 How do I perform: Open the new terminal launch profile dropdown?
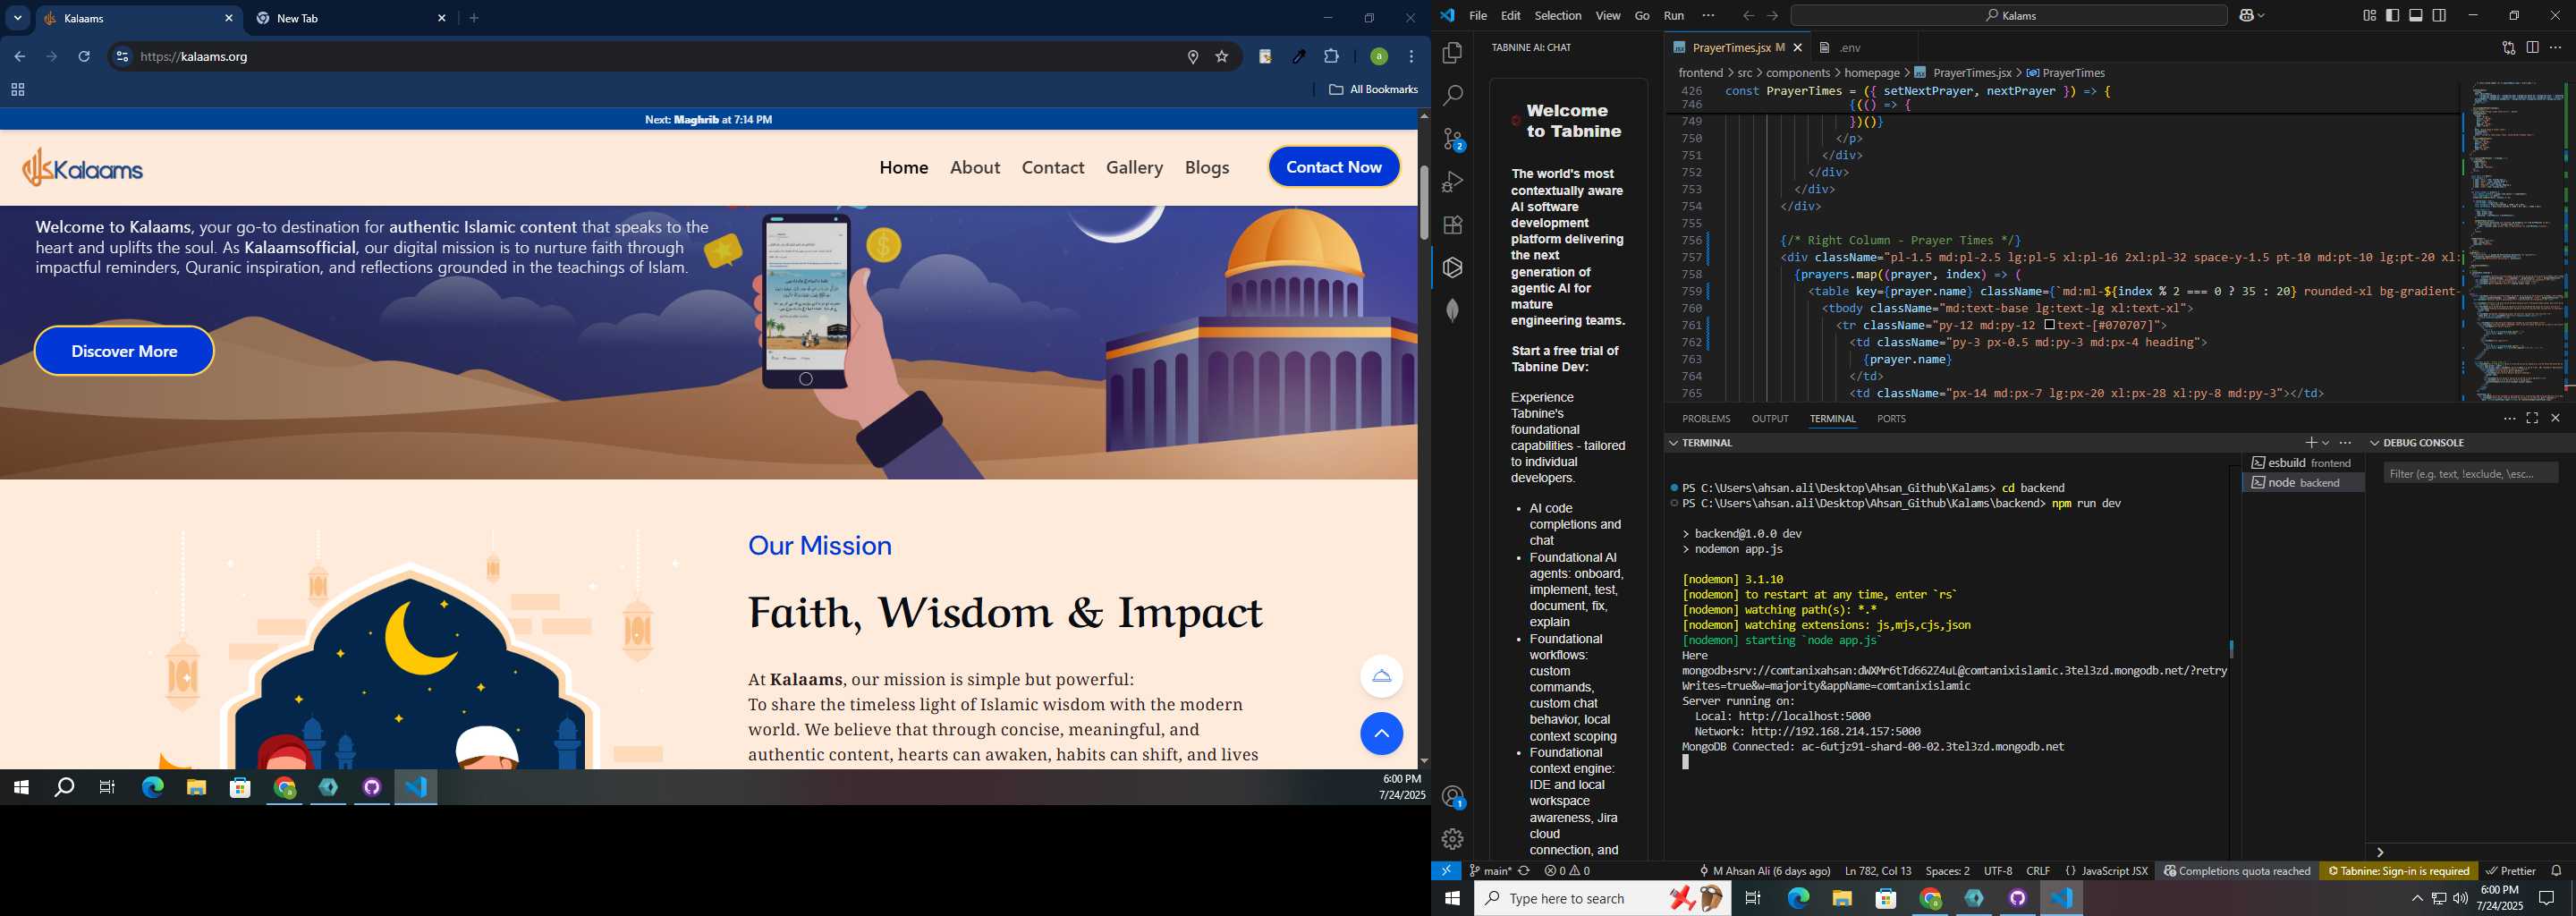2326,443
